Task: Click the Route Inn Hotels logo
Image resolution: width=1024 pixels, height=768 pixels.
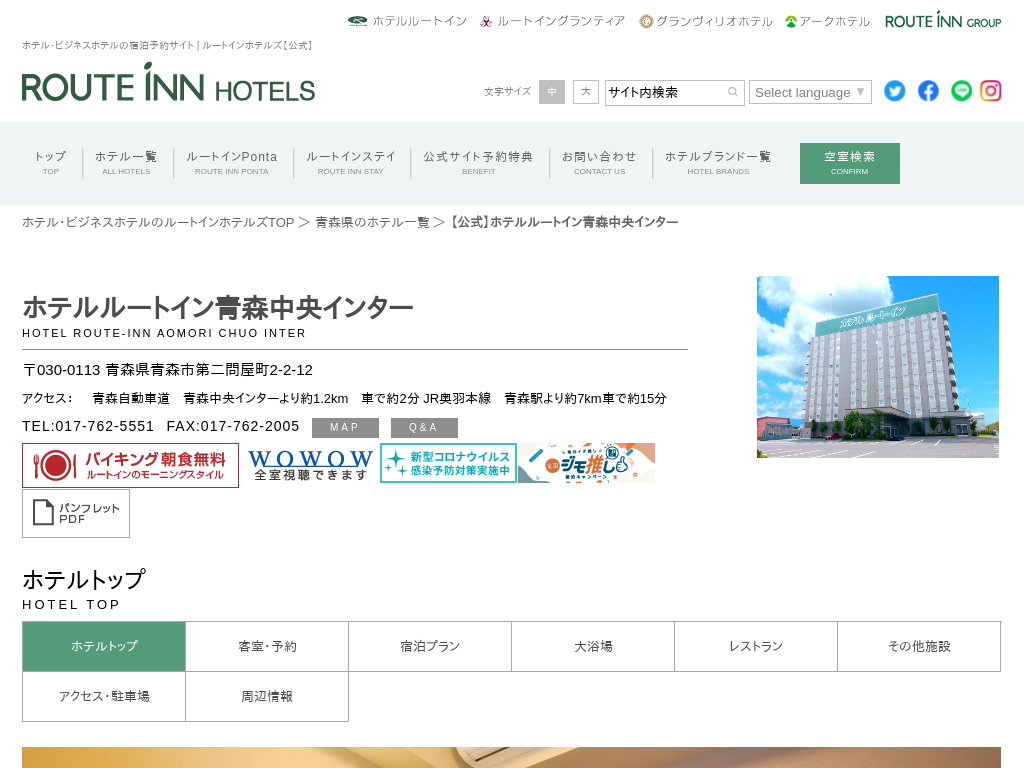Action: pos(168,83)
